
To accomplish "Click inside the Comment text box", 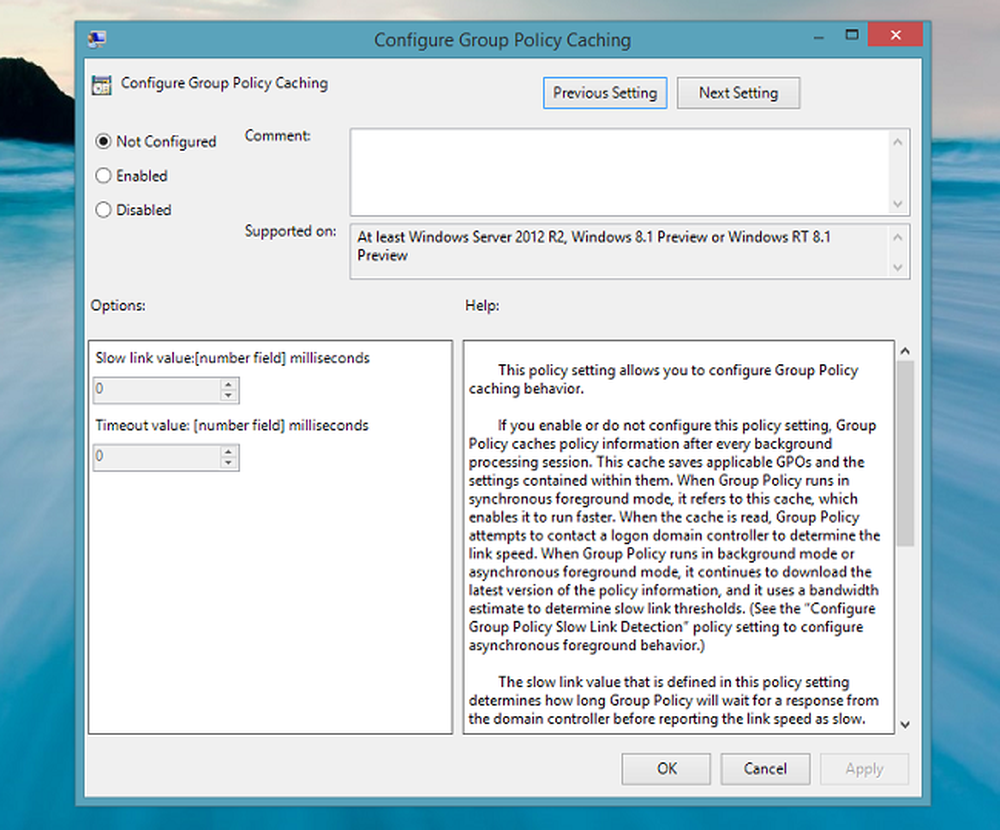I will pos(620,170).
